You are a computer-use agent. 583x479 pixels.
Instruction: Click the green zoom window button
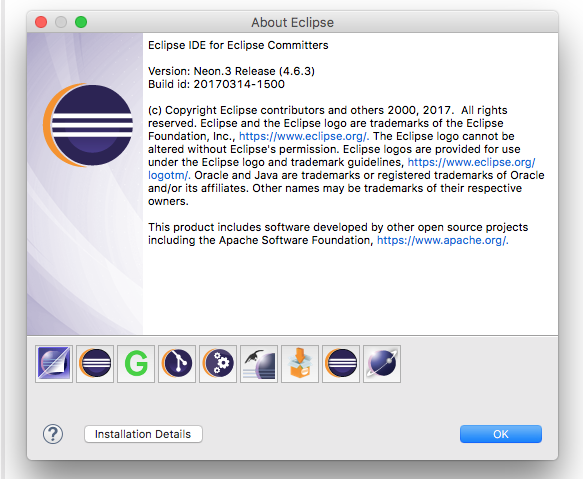[81, 22]
